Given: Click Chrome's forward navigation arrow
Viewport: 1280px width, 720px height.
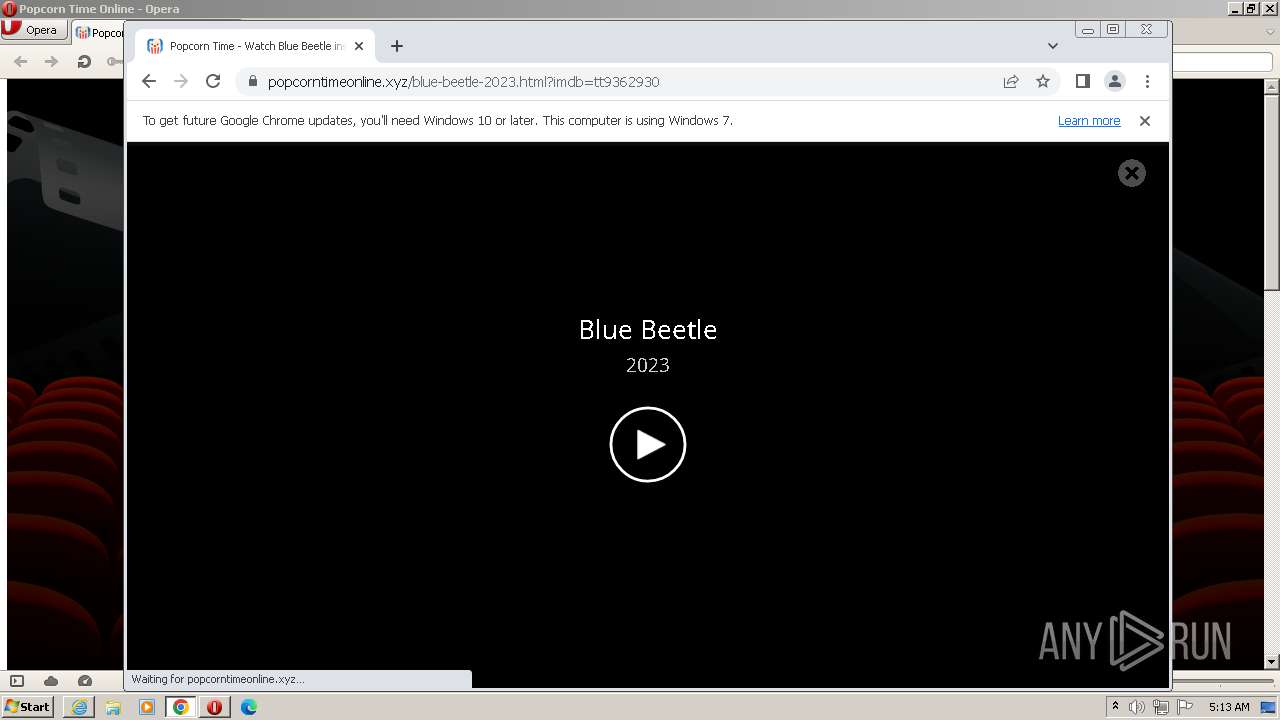Looking at the screenshot, I should point(181,81).
